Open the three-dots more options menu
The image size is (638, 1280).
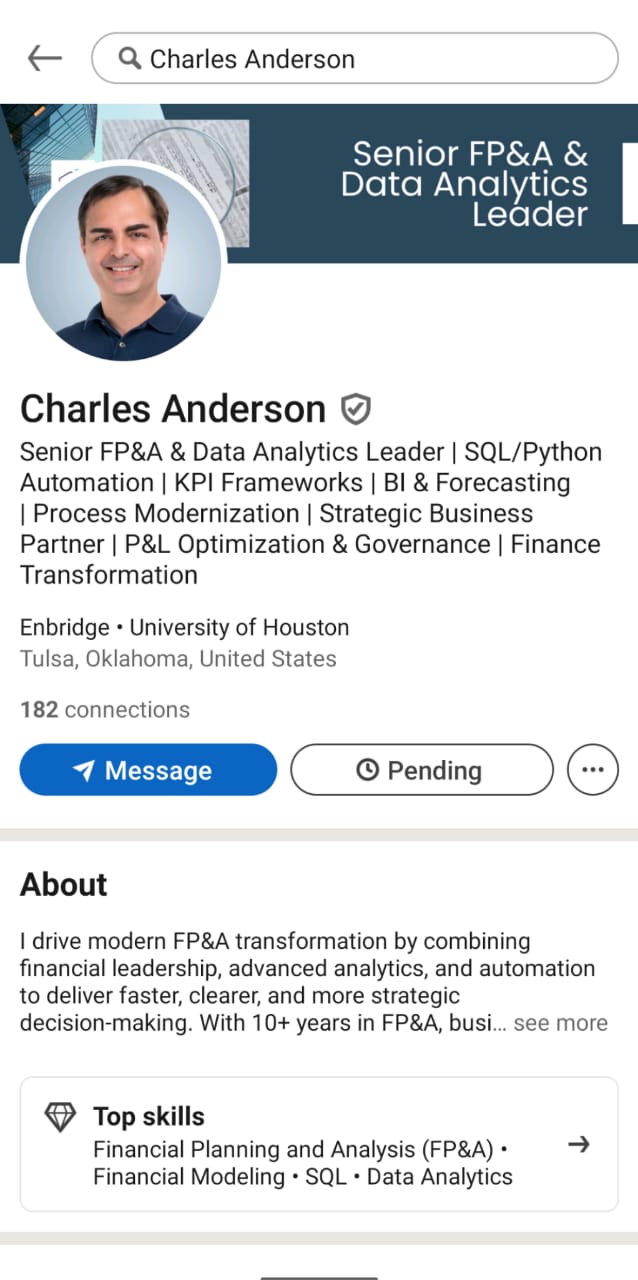pos(593,770)
